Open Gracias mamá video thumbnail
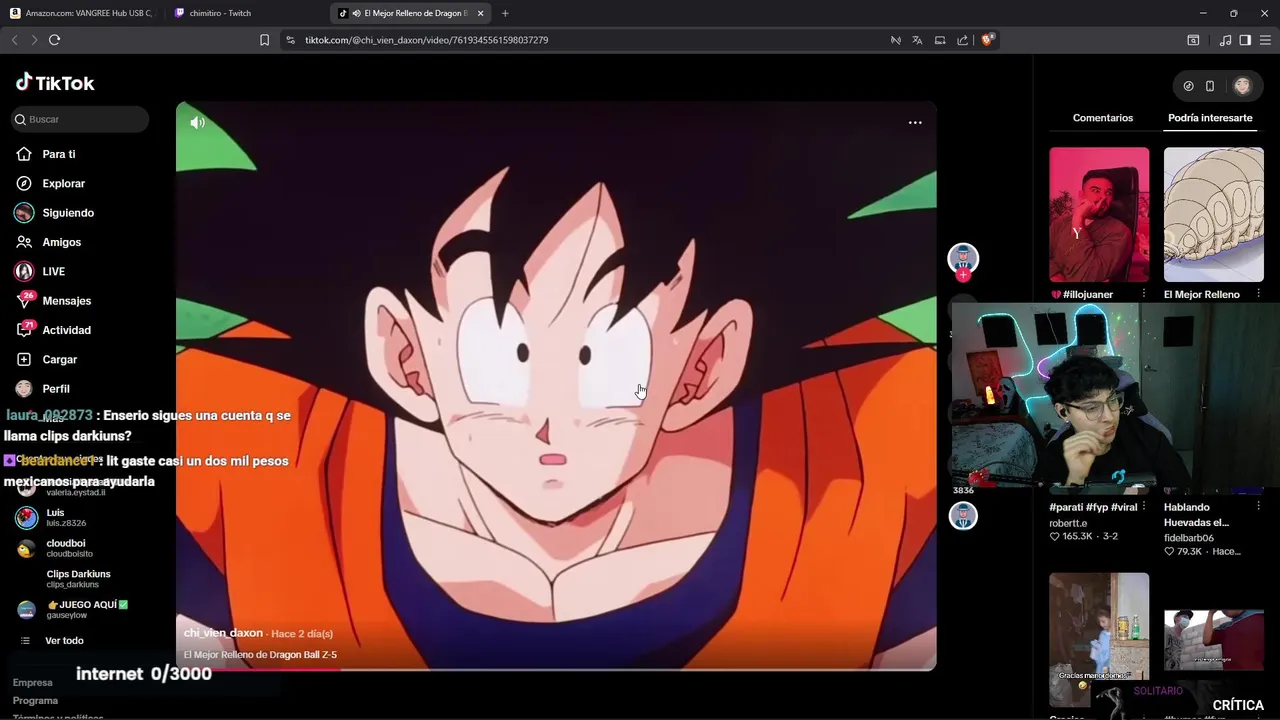Screen dimensions: 1280x720 (1099, 640)
